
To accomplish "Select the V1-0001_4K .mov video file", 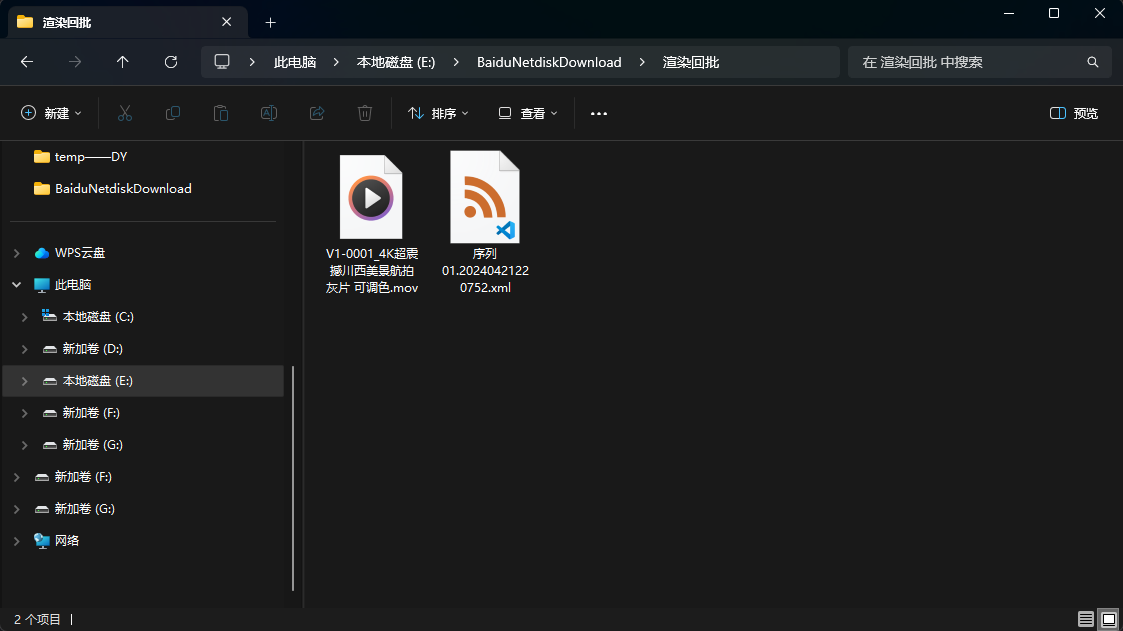I will click(x=372, y=223).
